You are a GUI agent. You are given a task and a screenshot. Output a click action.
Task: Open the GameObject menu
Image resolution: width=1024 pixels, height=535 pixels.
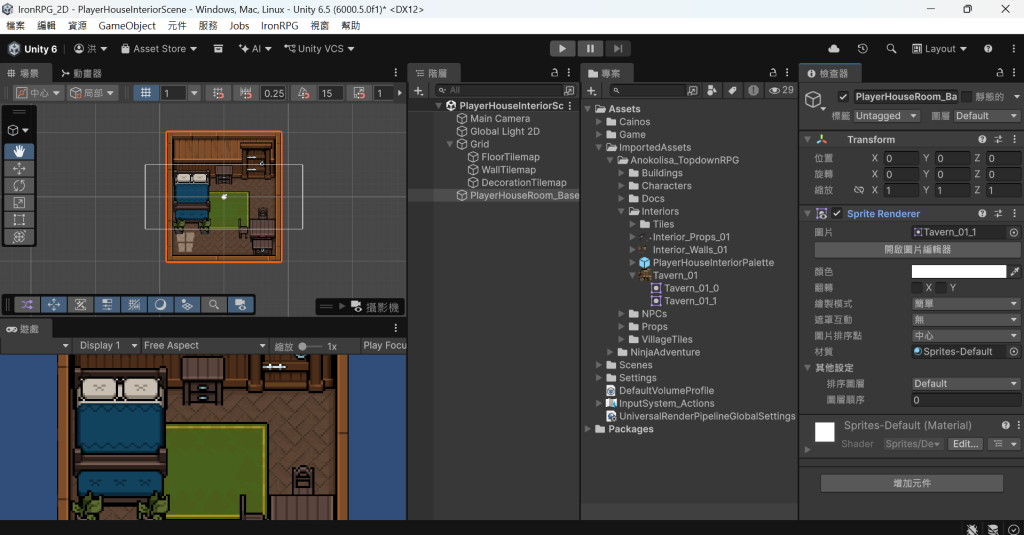127,25
